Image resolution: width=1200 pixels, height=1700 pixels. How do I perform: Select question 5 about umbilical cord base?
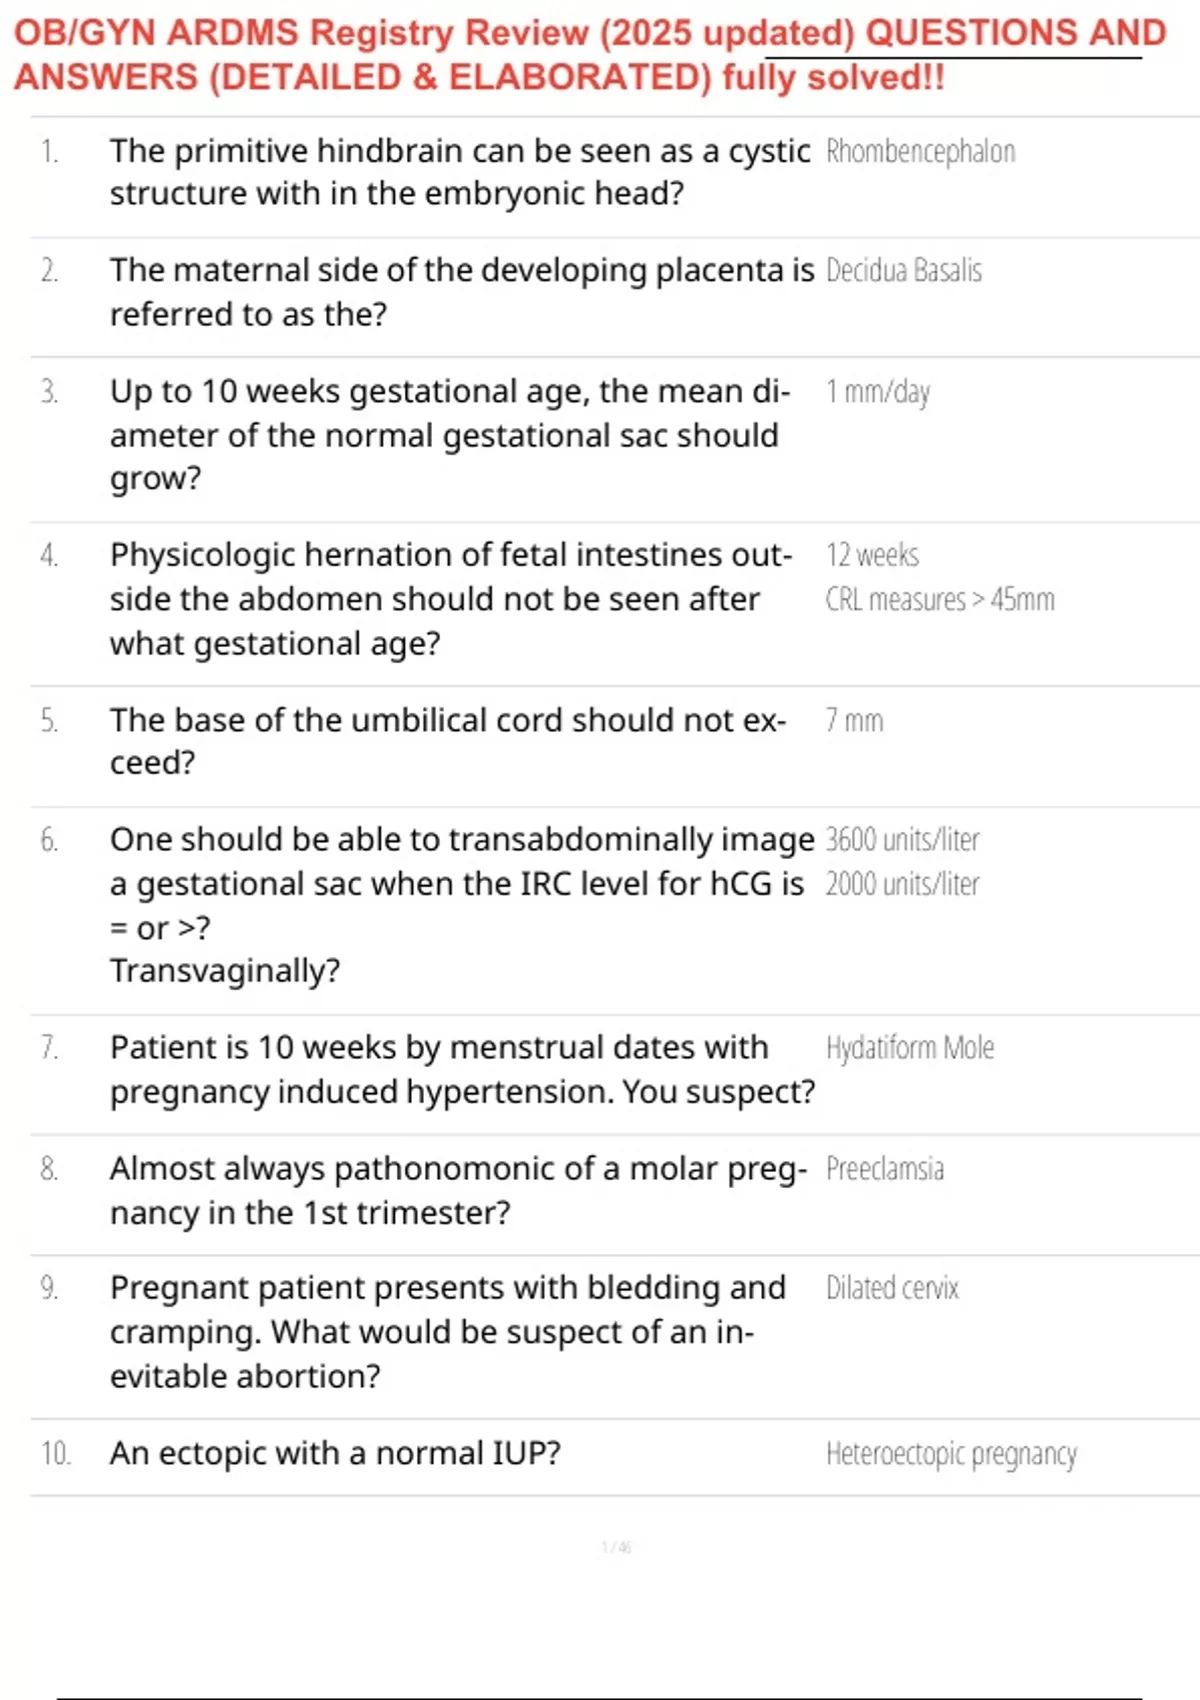448,741
